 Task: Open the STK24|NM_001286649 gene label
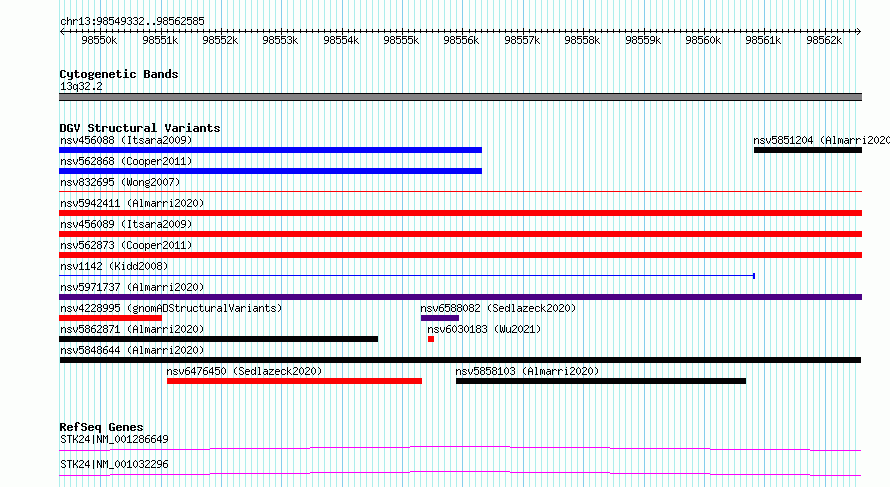(x=114, y=439)
